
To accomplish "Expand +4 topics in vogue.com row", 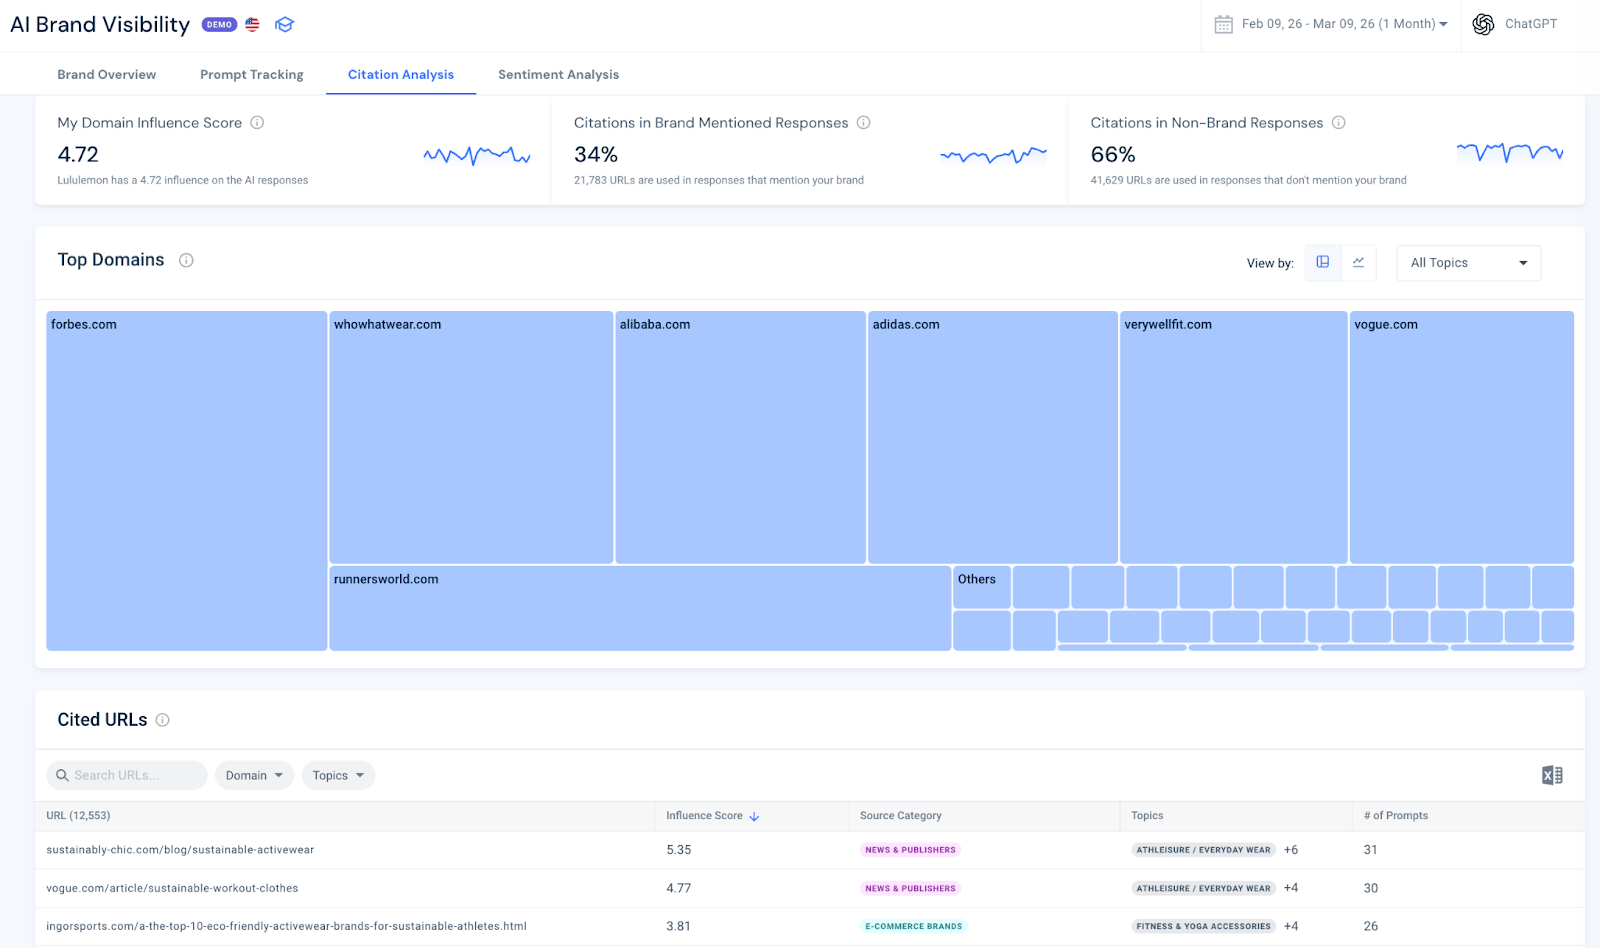I will click(x=1291, y=888).
